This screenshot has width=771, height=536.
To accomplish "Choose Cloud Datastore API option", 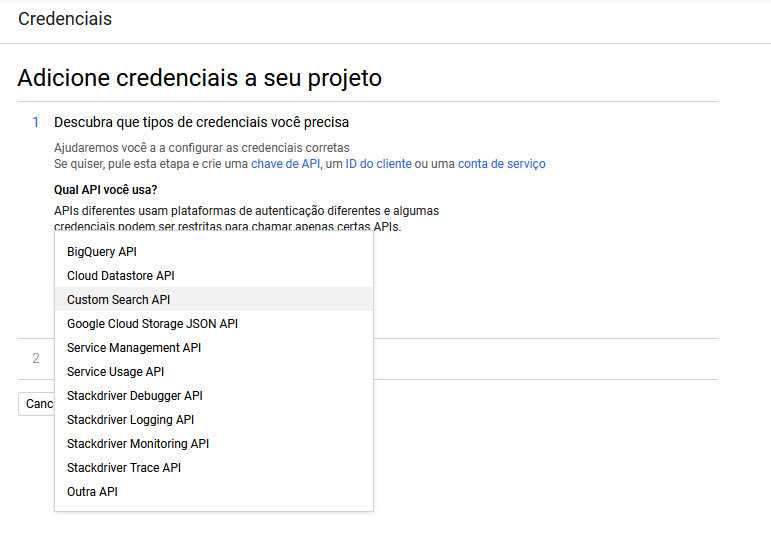I will [x=214, y=276].
